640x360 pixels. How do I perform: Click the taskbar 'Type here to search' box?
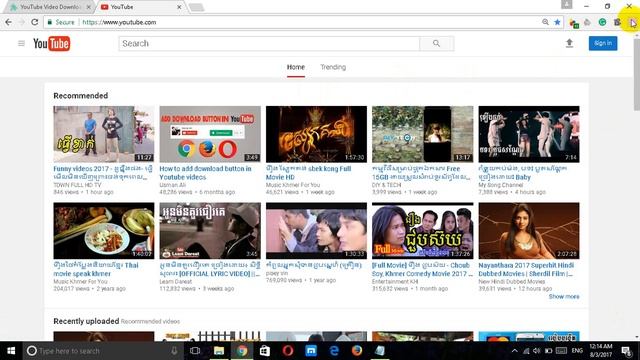click(x=102, y=351)
